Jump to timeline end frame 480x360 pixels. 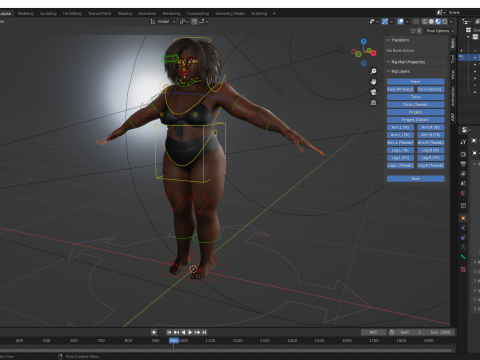(x=204, y=332)
